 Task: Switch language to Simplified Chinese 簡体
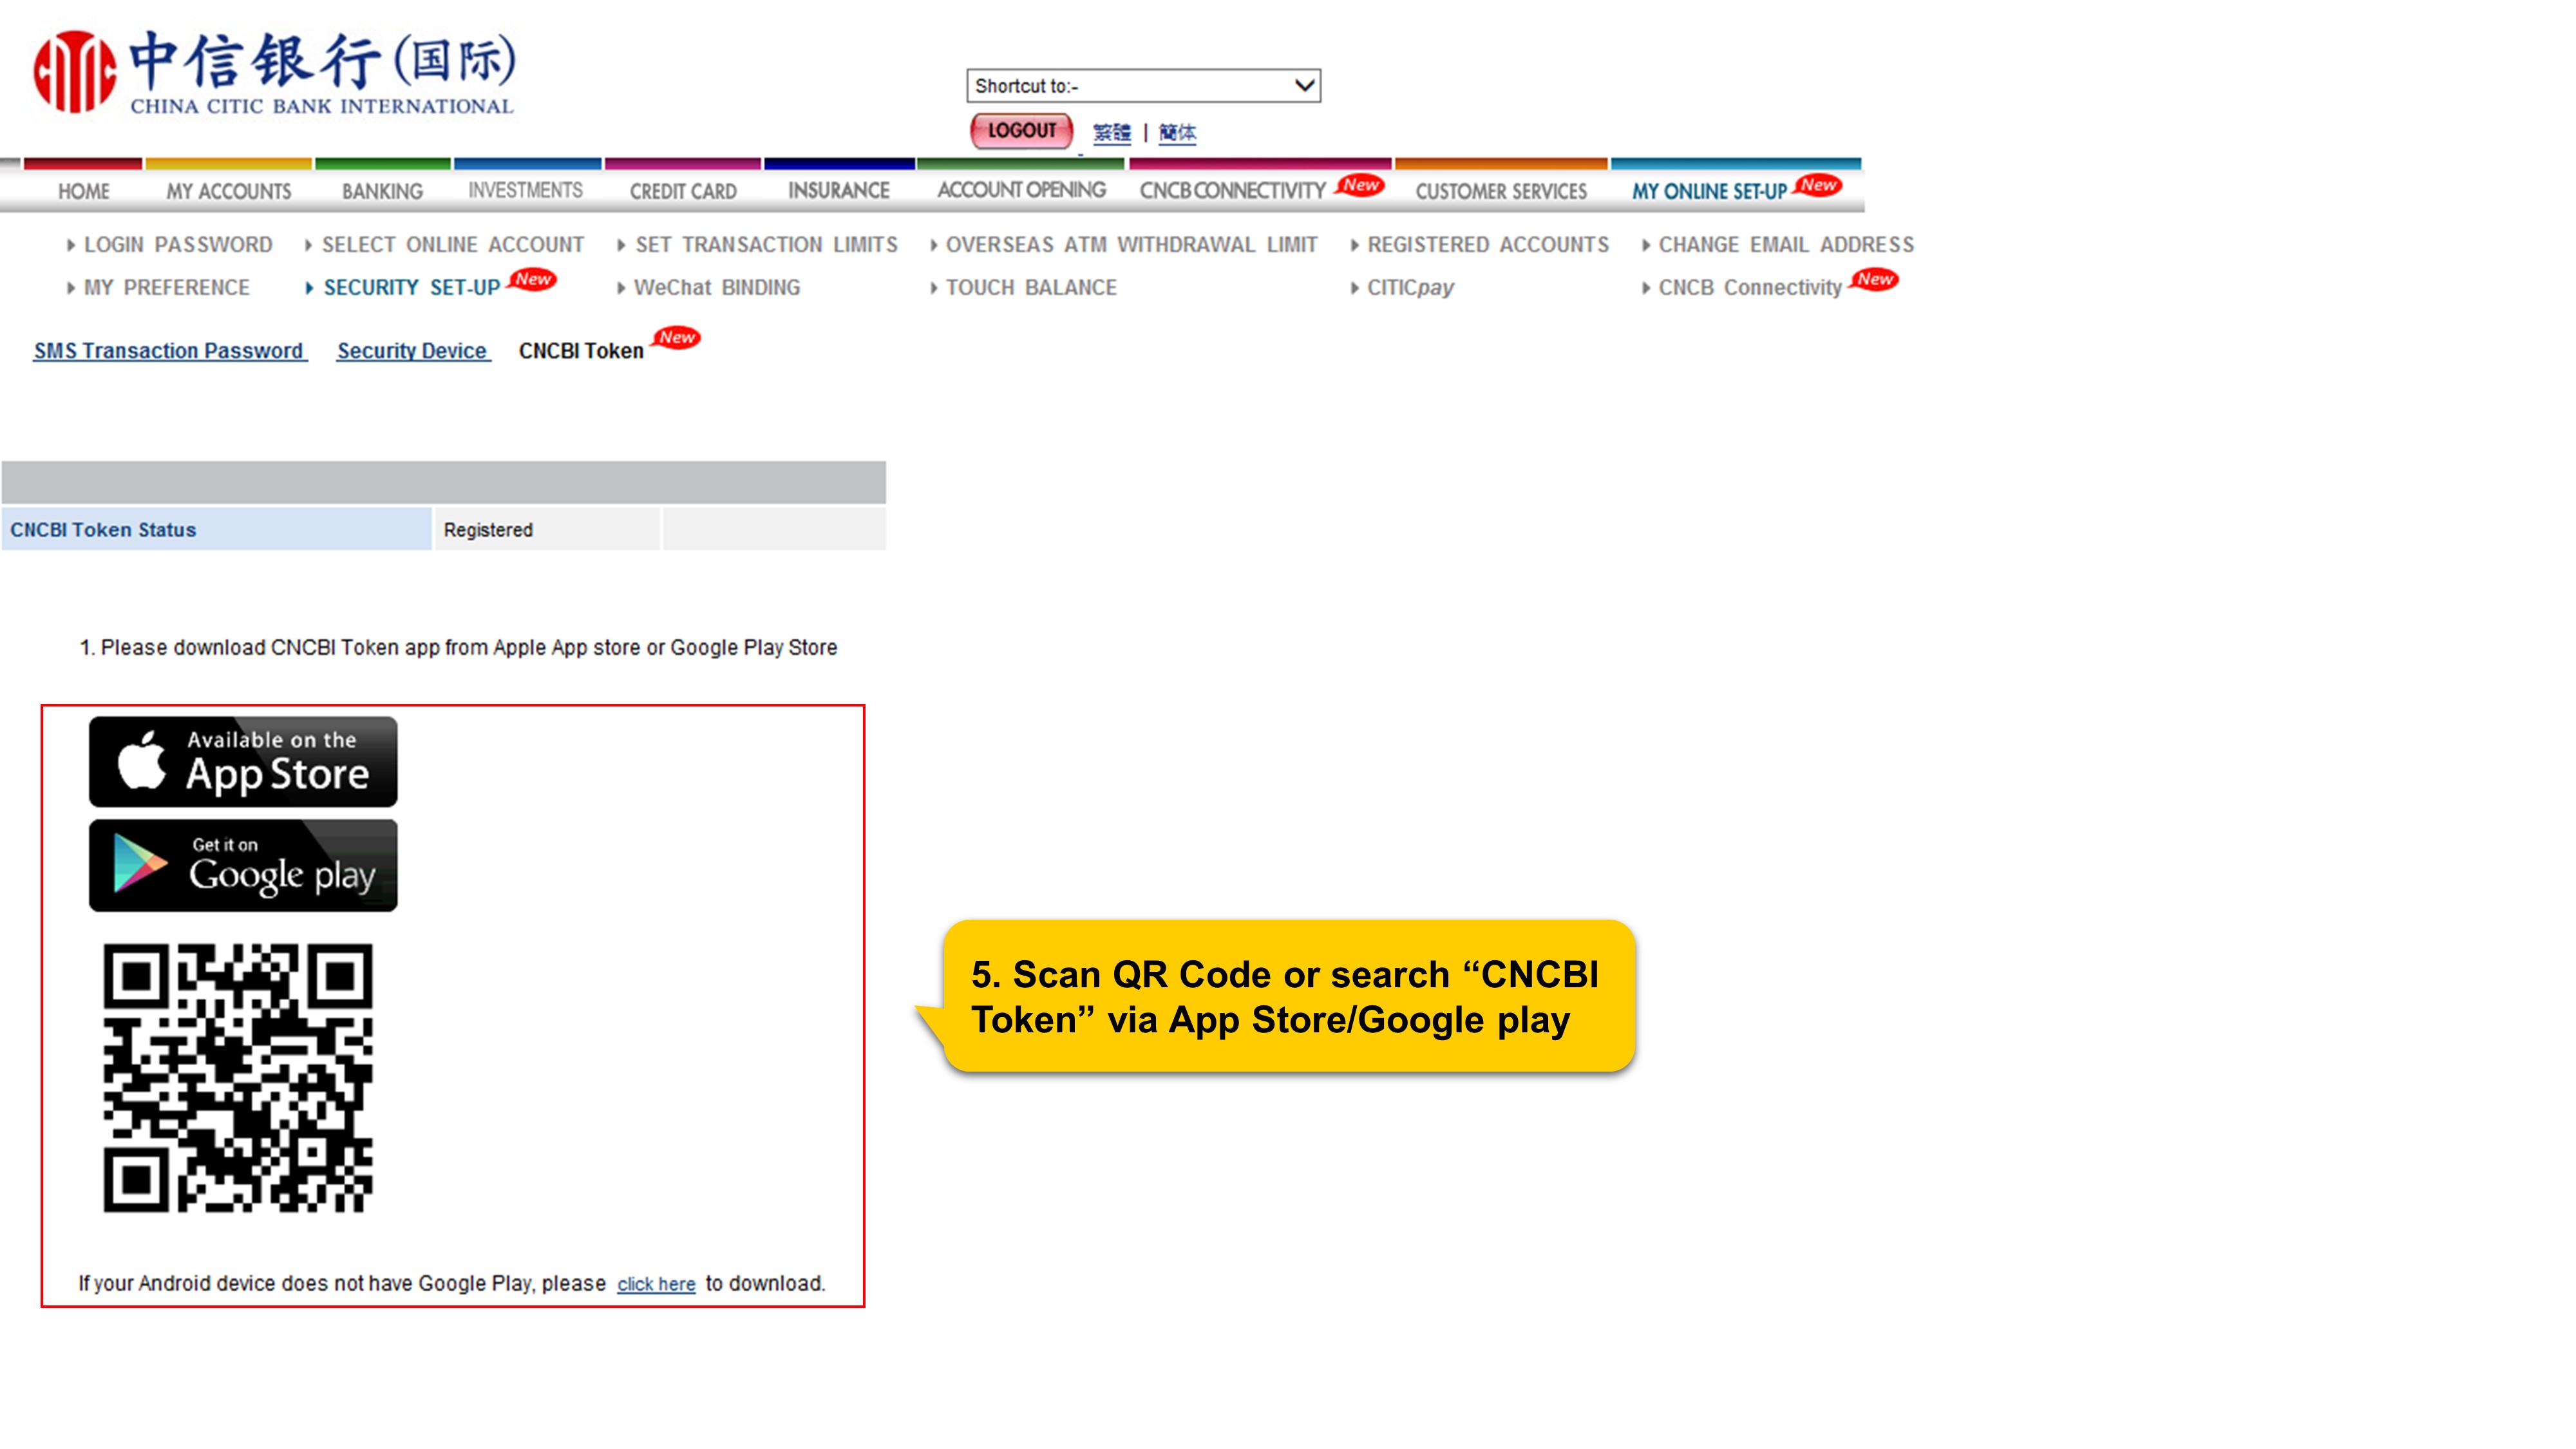pos(1177,133)
